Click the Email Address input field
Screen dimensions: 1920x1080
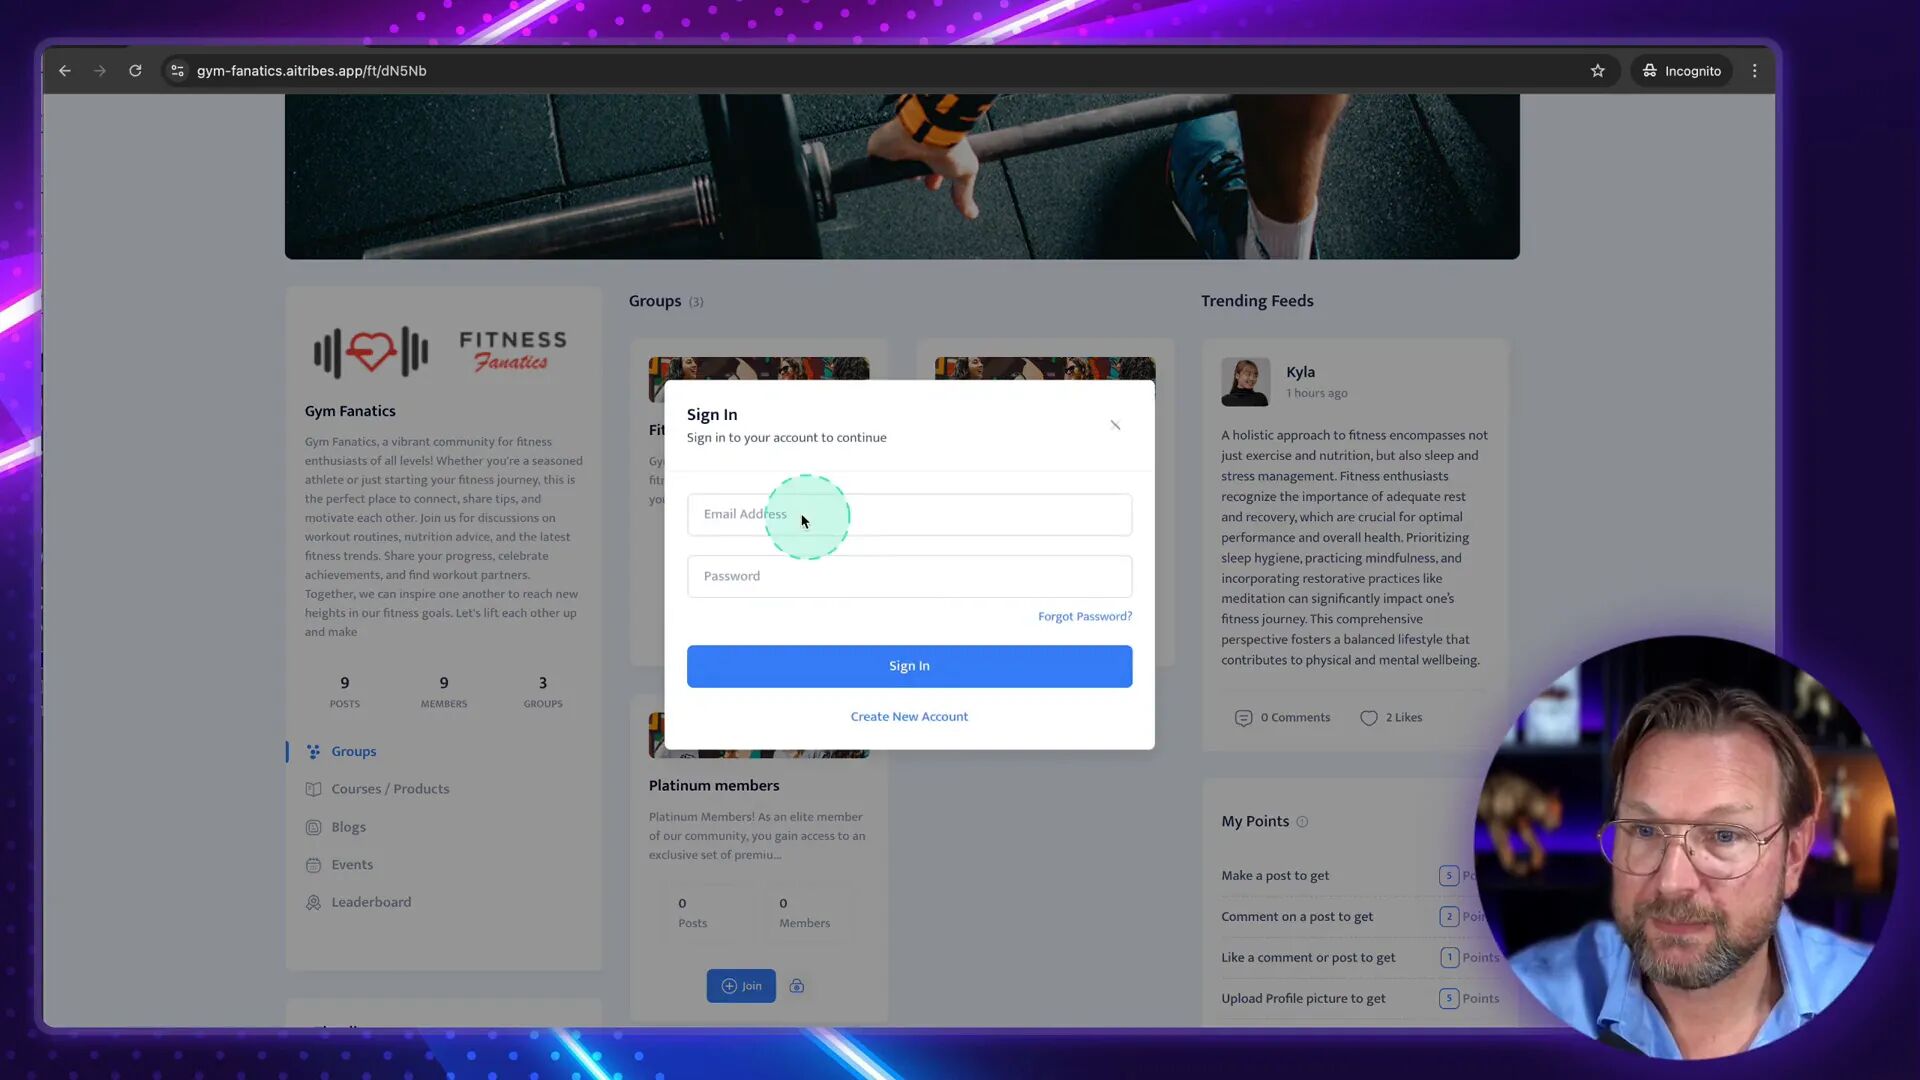909,514
